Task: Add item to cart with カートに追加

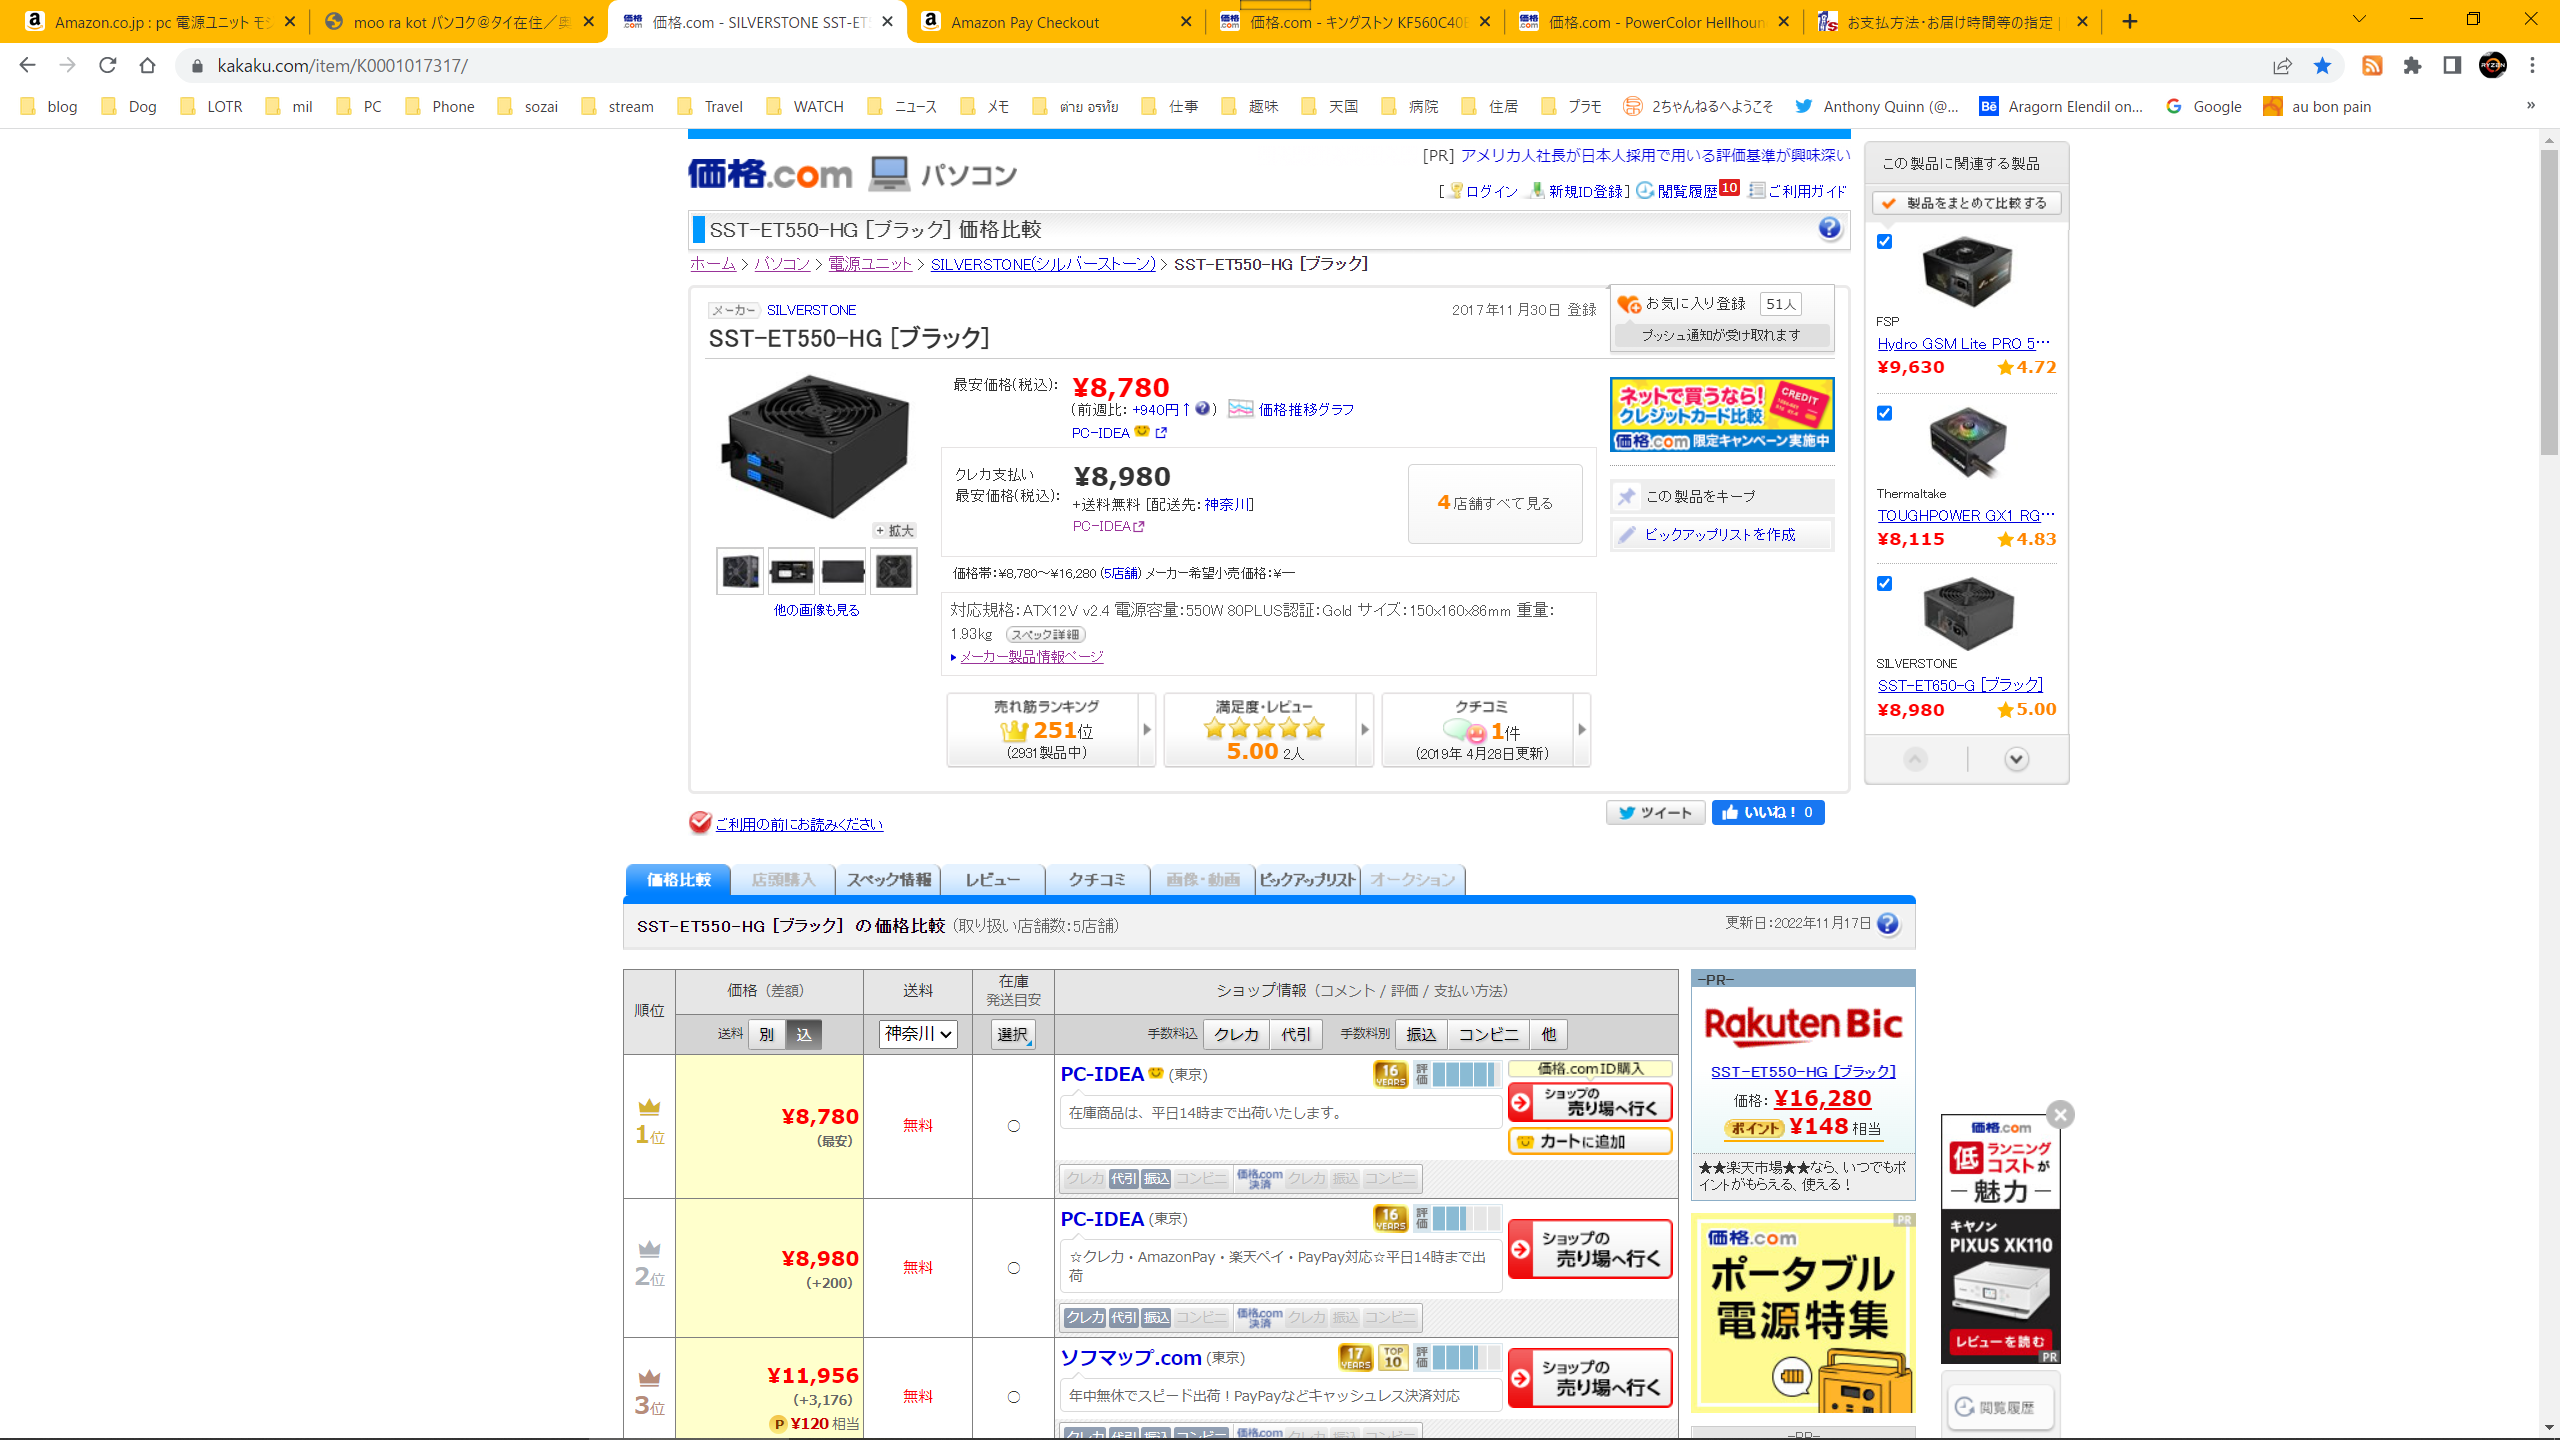Action: [1590, 1141]
